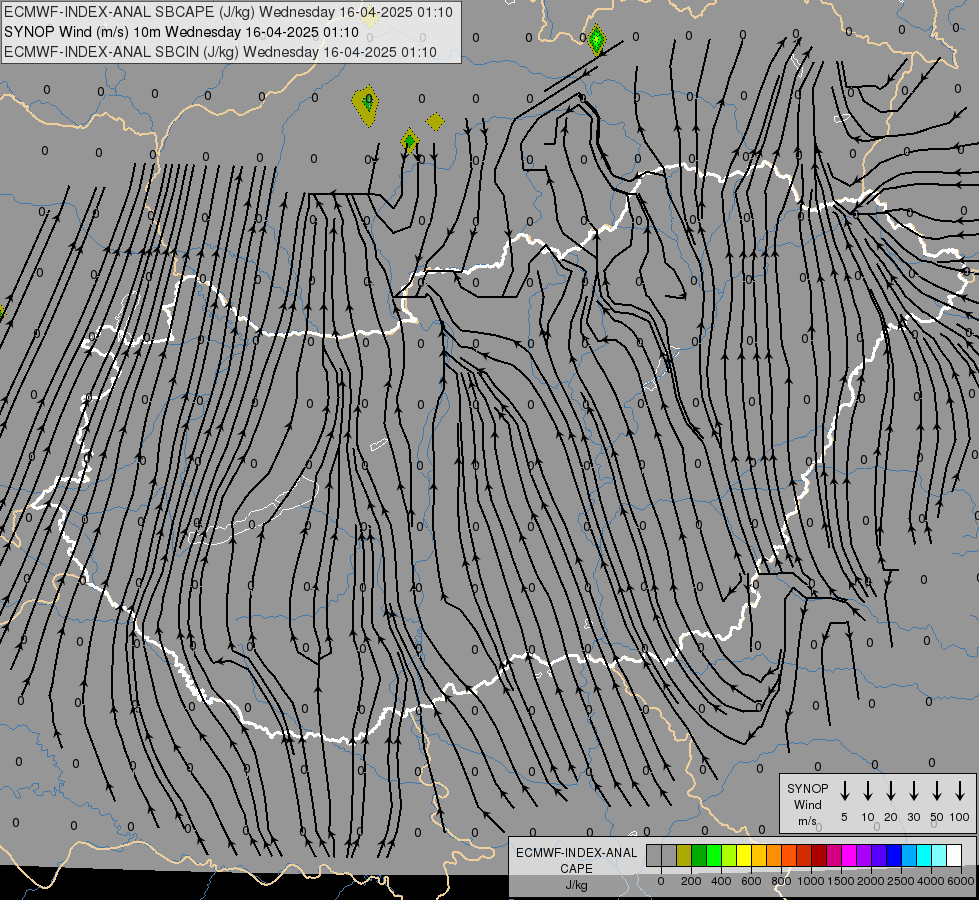Image resolution: width=979 pixels, height=900 pixels.
Task: Click the sky blue swatch in CAPE legend
Action: (x=909, y=855)
